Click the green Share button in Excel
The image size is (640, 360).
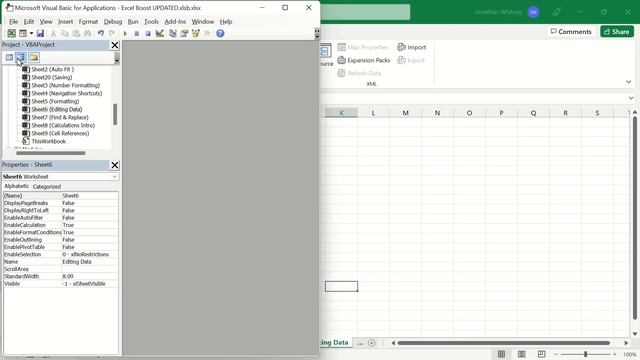click(x=617, y=31)
